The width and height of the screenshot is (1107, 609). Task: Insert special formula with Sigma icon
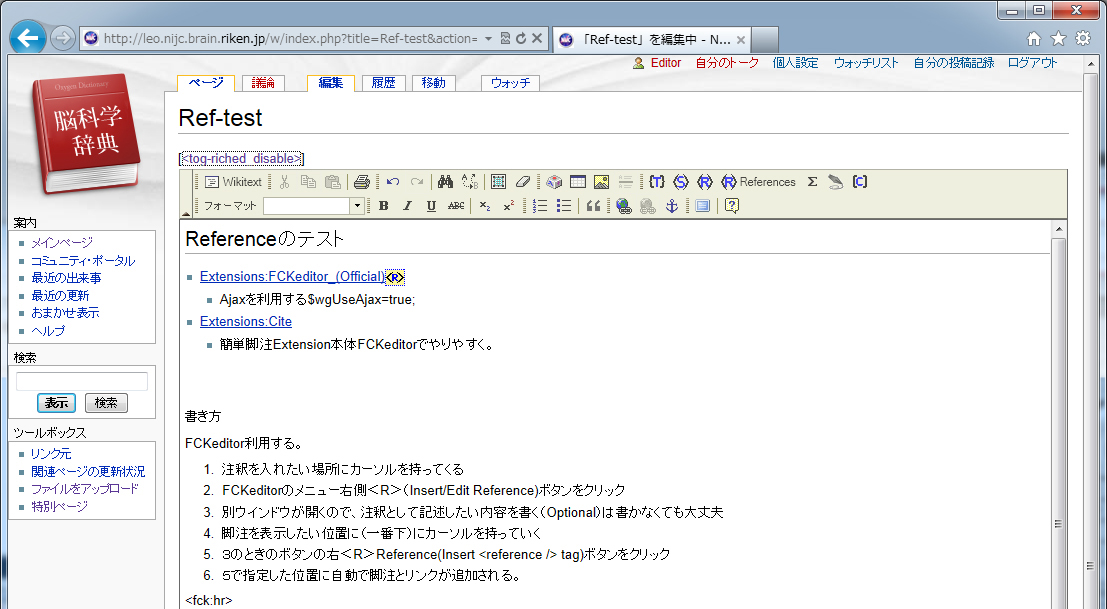click(x=812, y=182)
